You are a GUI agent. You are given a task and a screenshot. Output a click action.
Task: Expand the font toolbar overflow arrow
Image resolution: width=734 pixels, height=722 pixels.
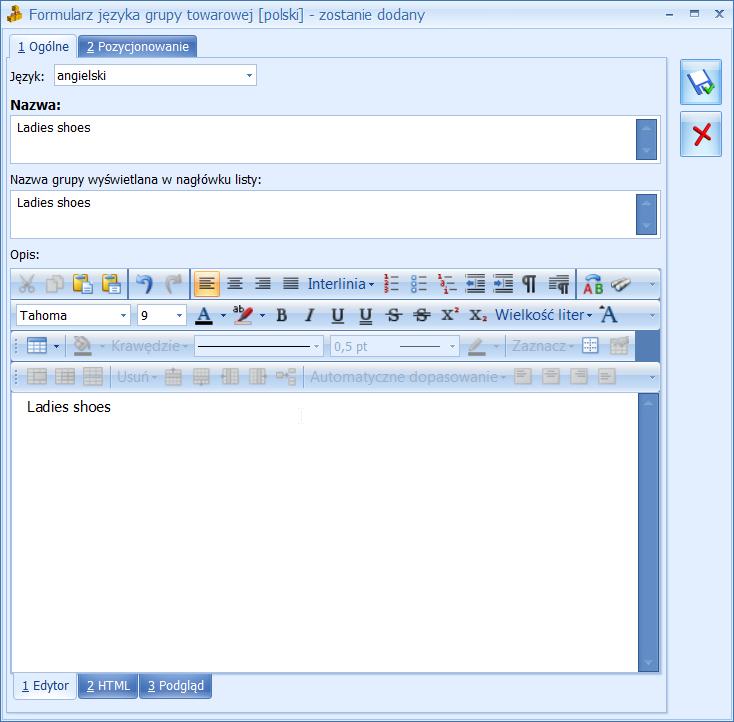coord(652,316)
